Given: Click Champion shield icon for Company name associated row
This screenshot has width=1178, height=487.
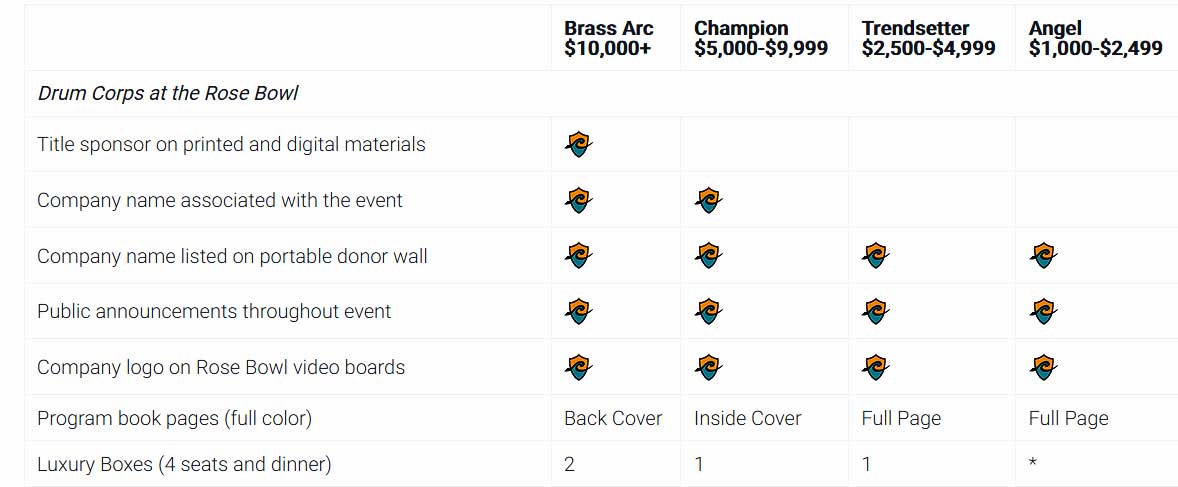Looking at the screenshot, I should pos(708,201).
